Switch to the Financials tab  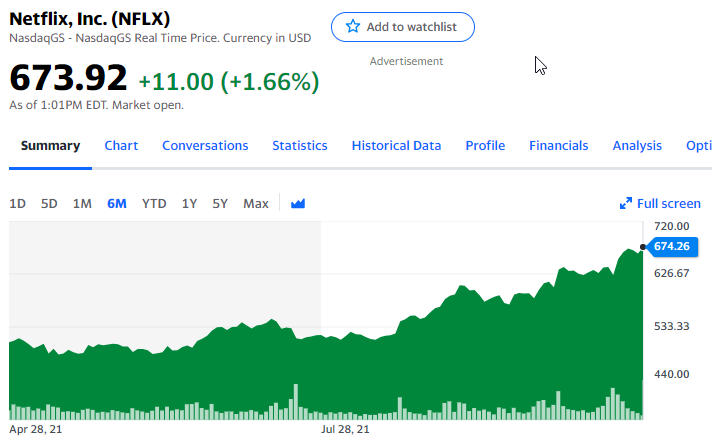[559, 145]
